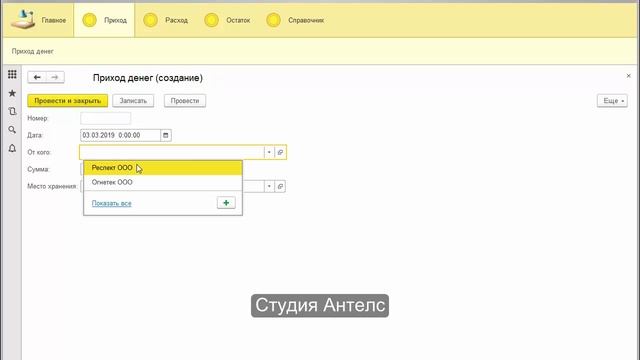The width and height of the screenshot is (640, 360).
Task: Open linked item of От кого field
Action: pyautogui.click(x=280, y=152)
